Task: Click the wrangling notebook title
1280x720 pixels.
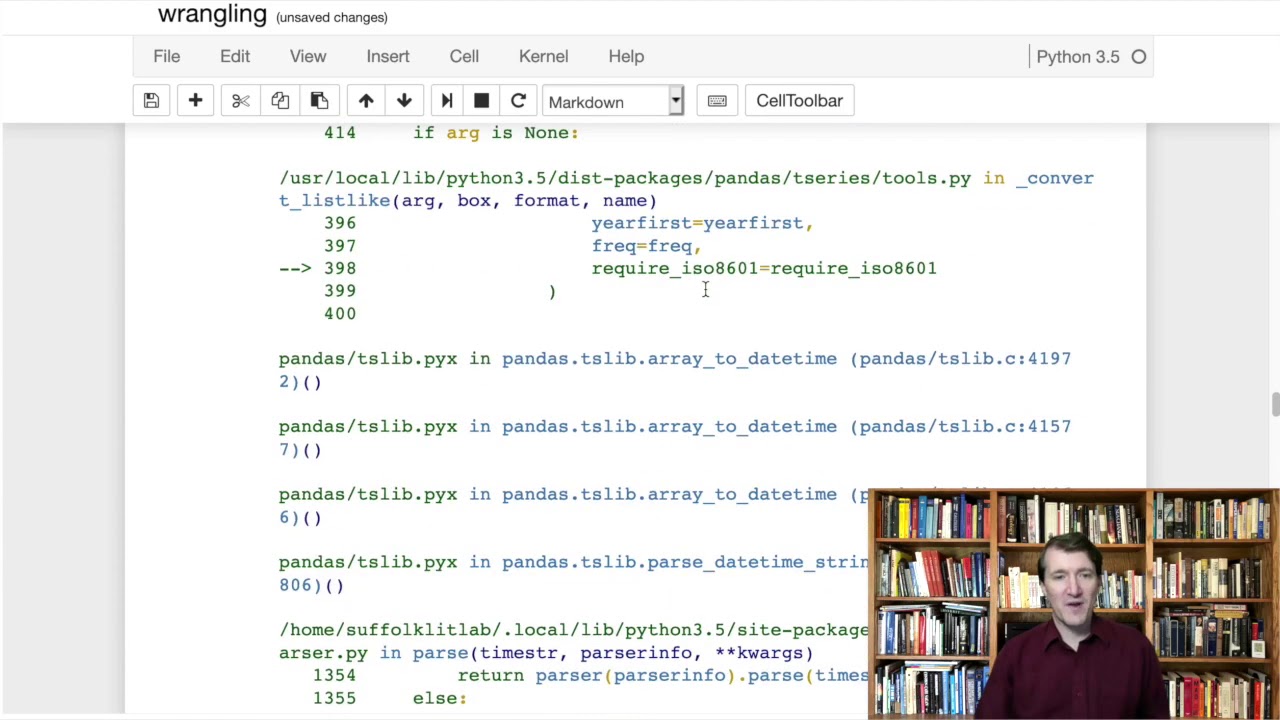Action: pos(212,14)
